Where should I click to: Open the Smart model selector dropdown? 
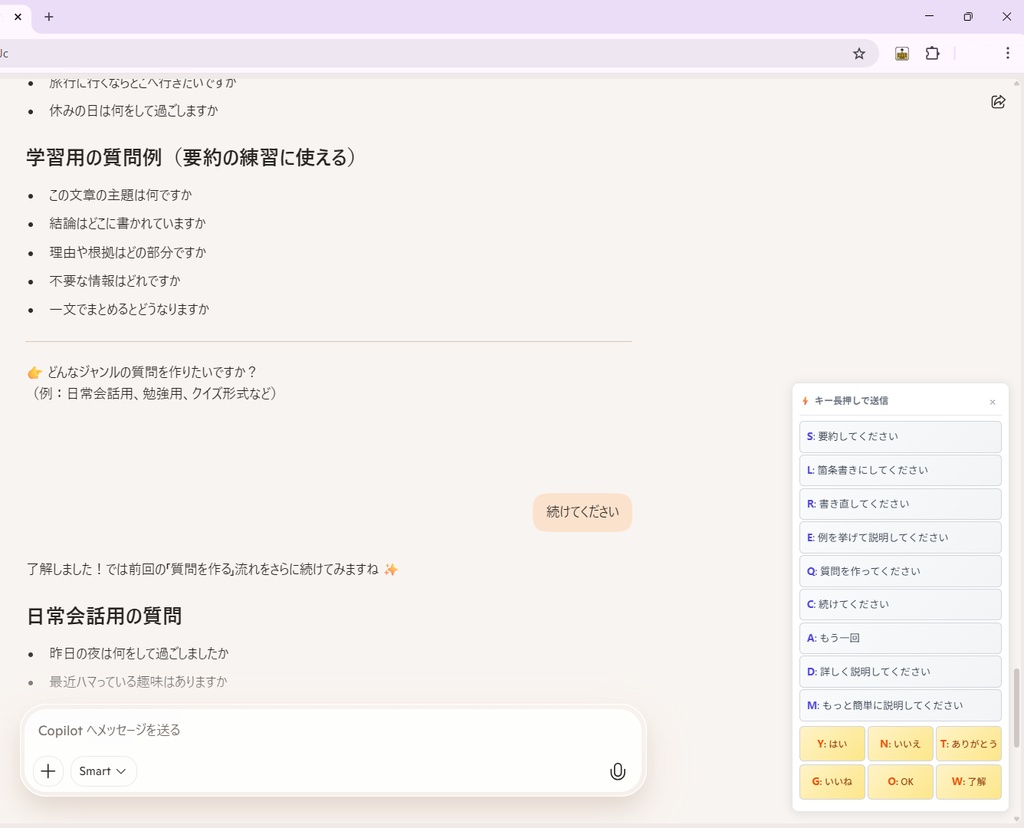coord(103,771)
